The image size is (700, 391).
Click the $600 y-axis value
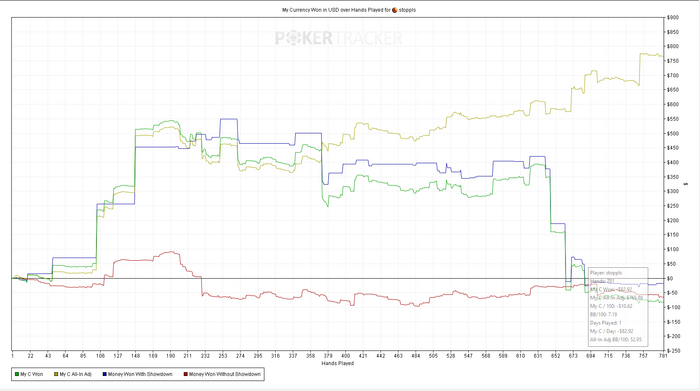click(673, 104)
